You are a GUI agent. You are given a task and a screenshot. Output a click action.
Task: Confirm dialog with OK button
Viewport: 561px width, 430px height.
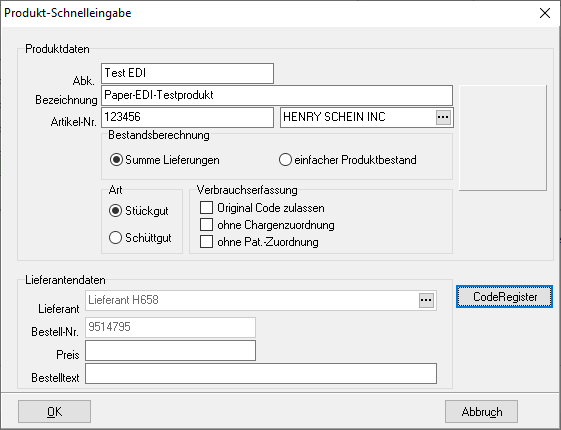pos(54,411)
